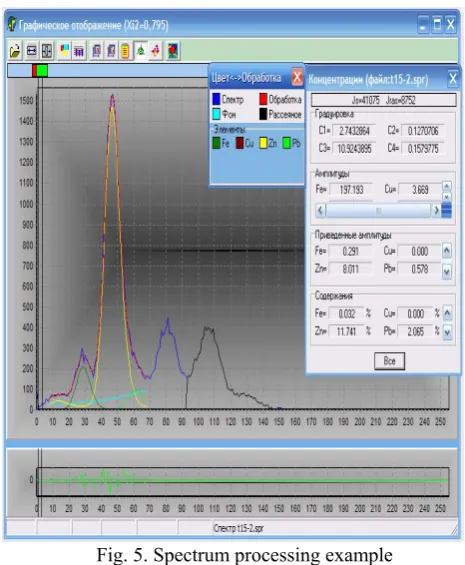Maximize the Графическое отображение window
465x565 pixels.
(437, 25)
